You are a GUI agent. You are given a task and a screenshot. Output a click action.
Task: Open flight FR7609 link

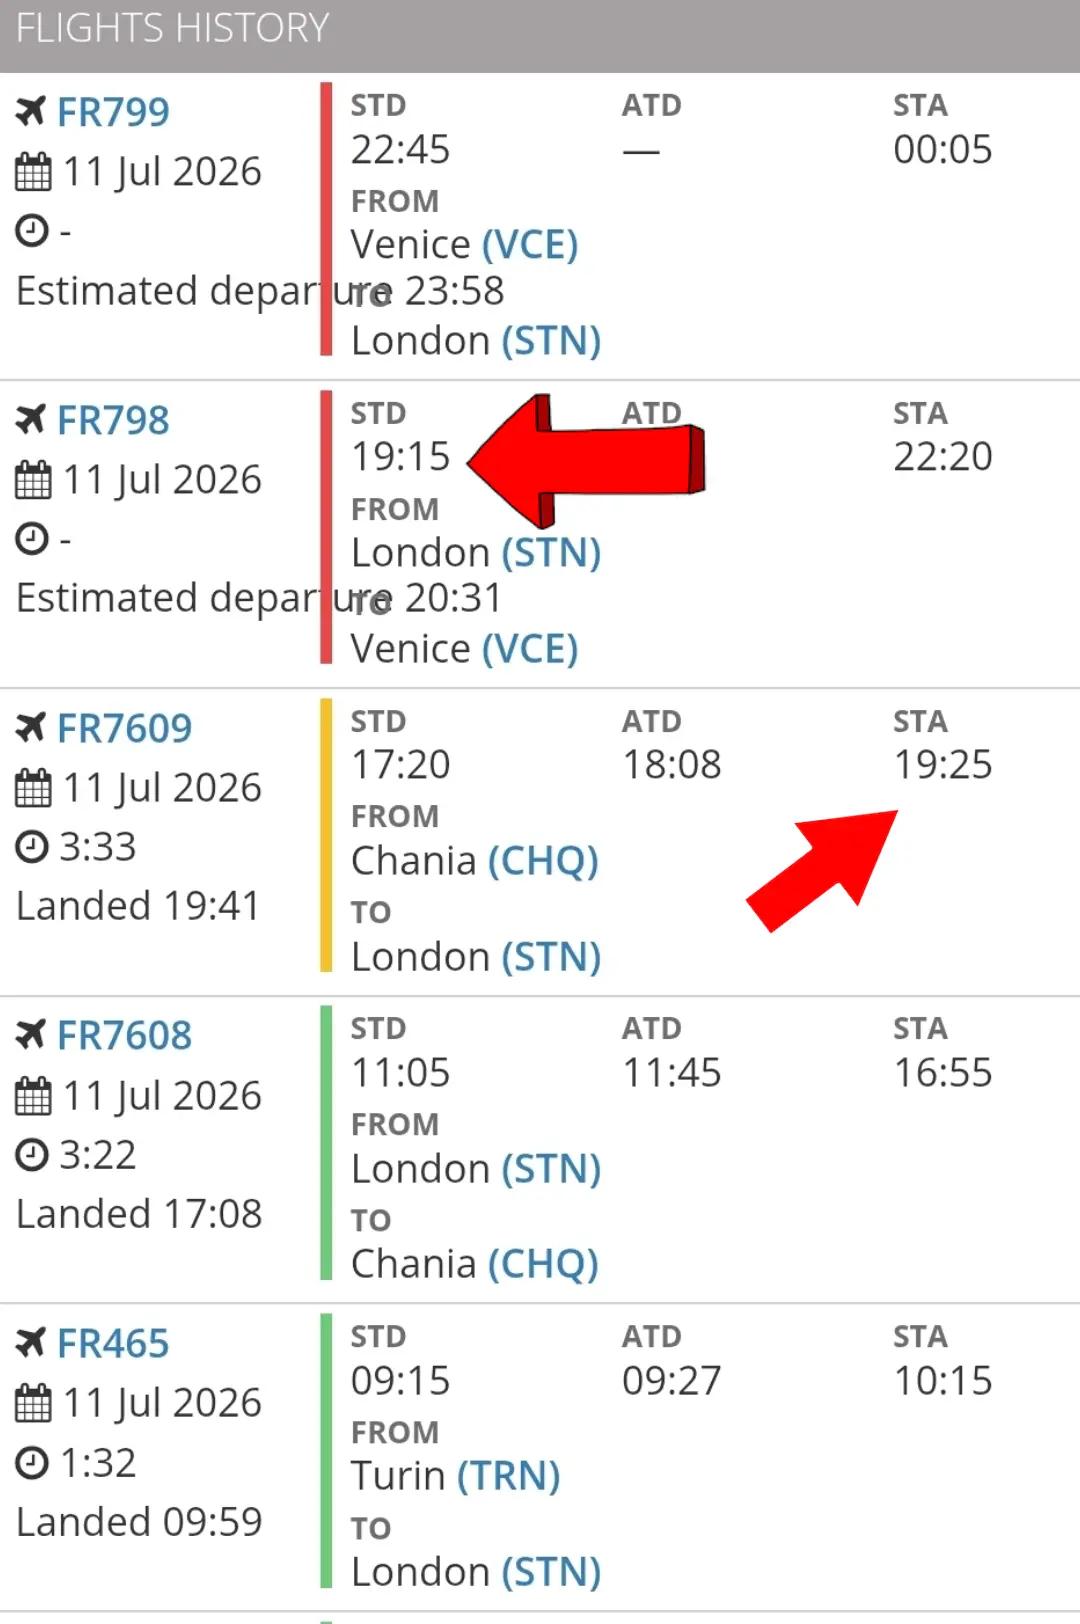(124, 728)
